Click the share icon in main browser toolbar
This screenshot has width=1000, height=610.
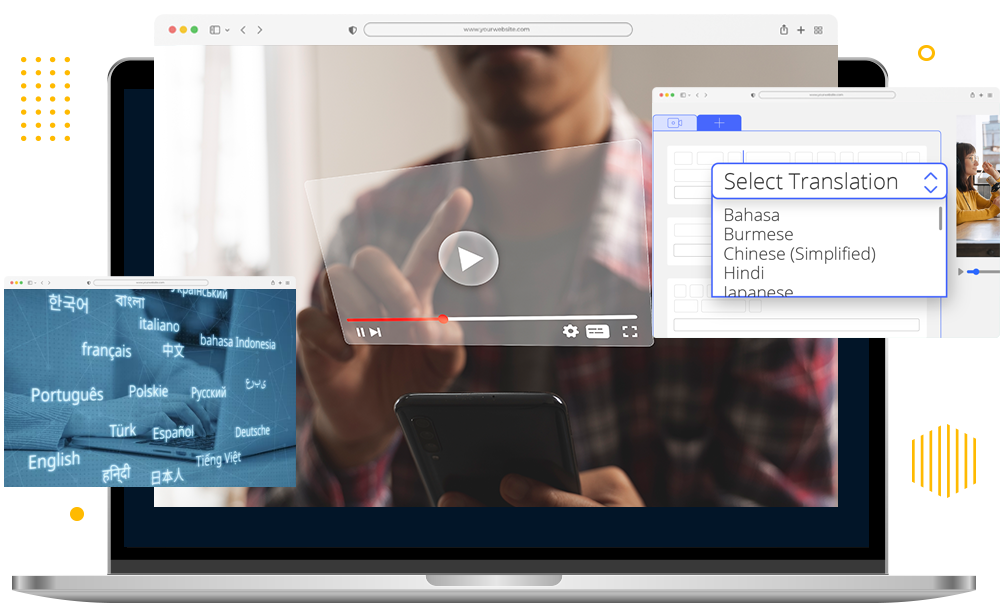pos(784,30)
